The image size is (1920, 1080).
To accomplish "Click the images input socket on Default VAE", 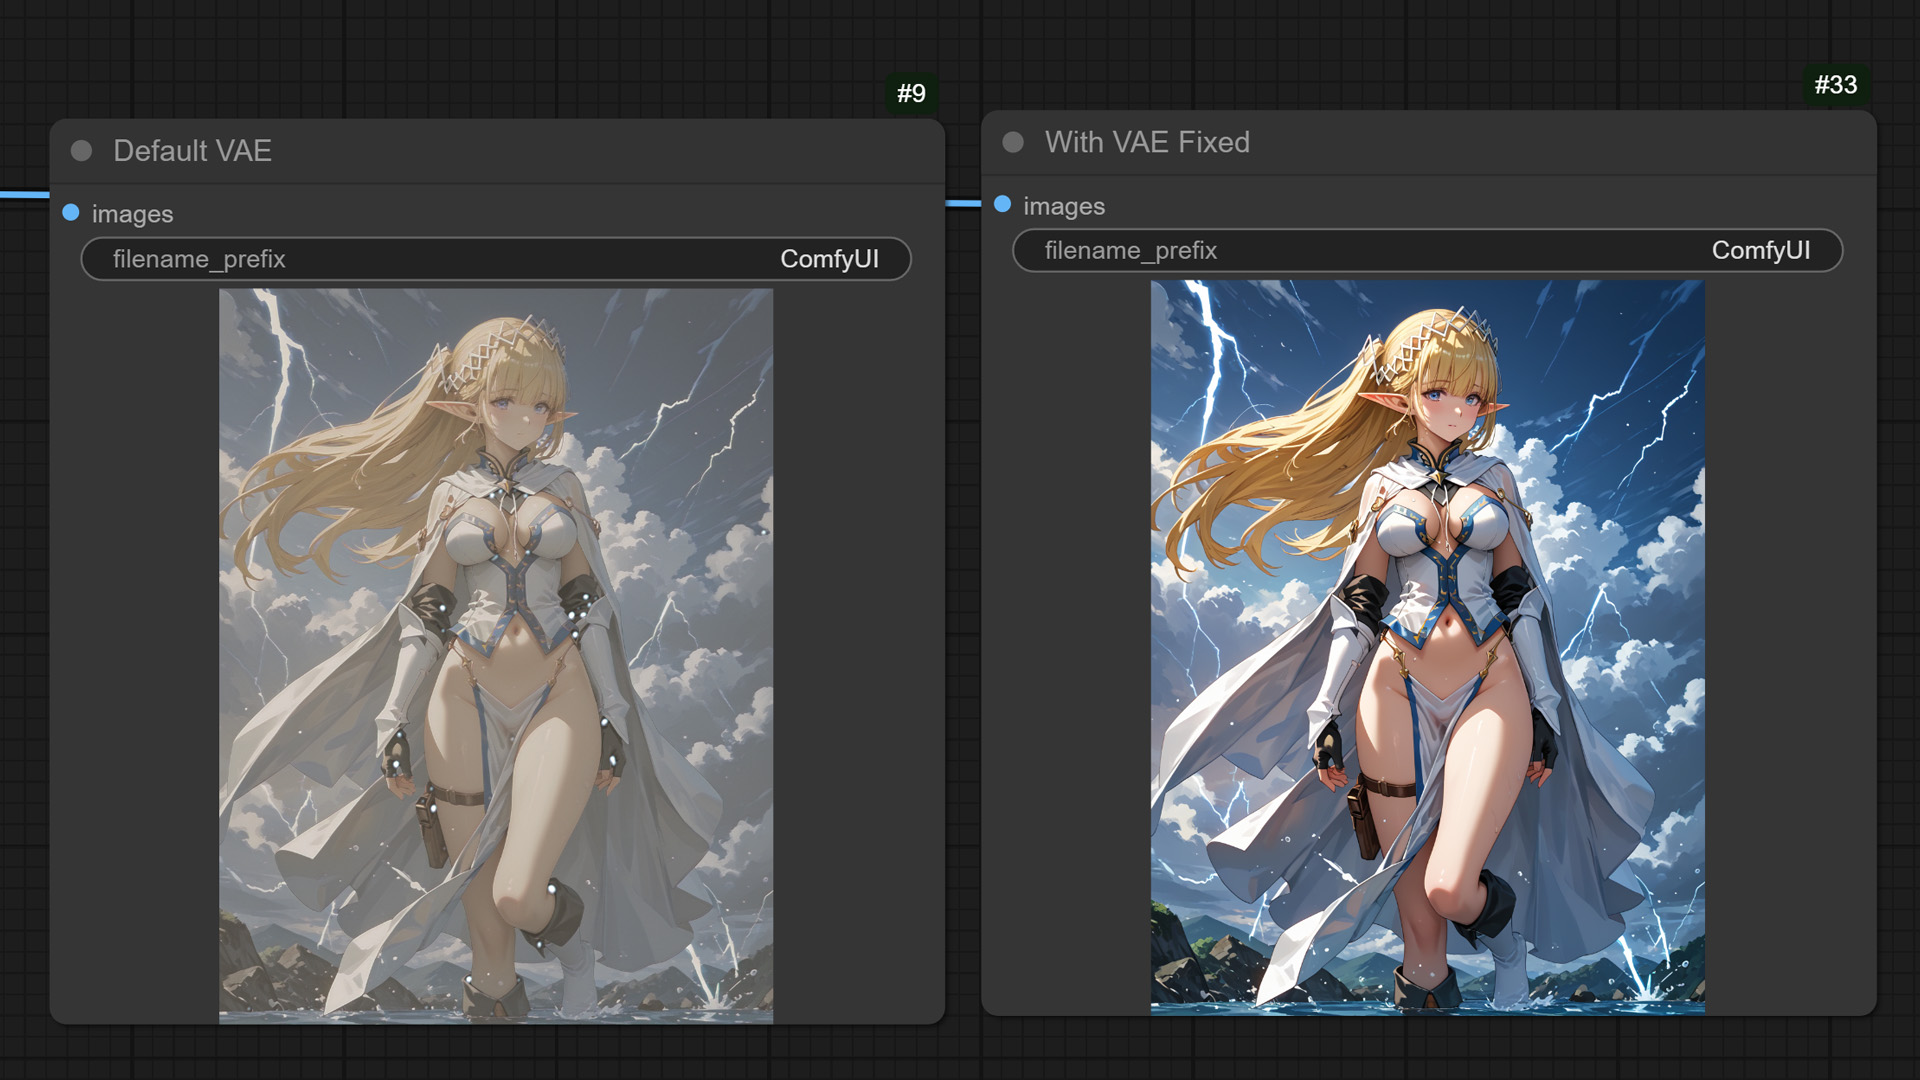I will click(x=71, y=212).
